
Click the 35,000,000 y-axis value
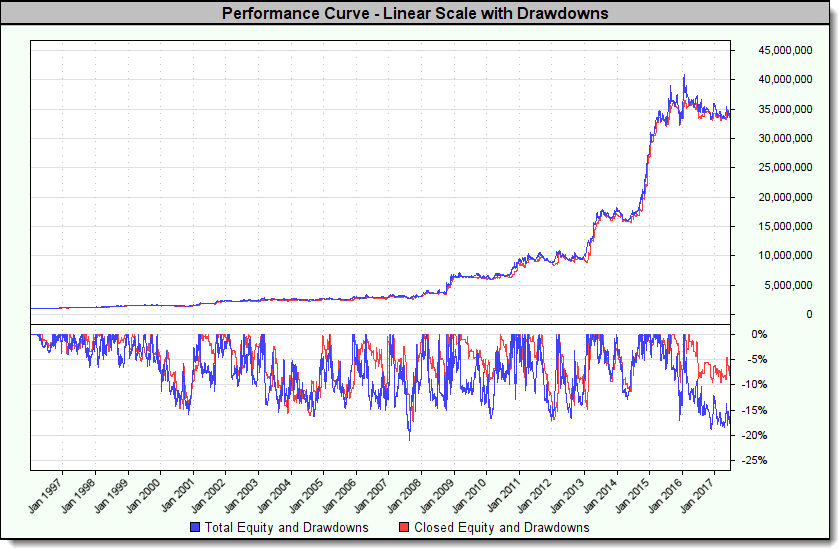tap(775, 108)
